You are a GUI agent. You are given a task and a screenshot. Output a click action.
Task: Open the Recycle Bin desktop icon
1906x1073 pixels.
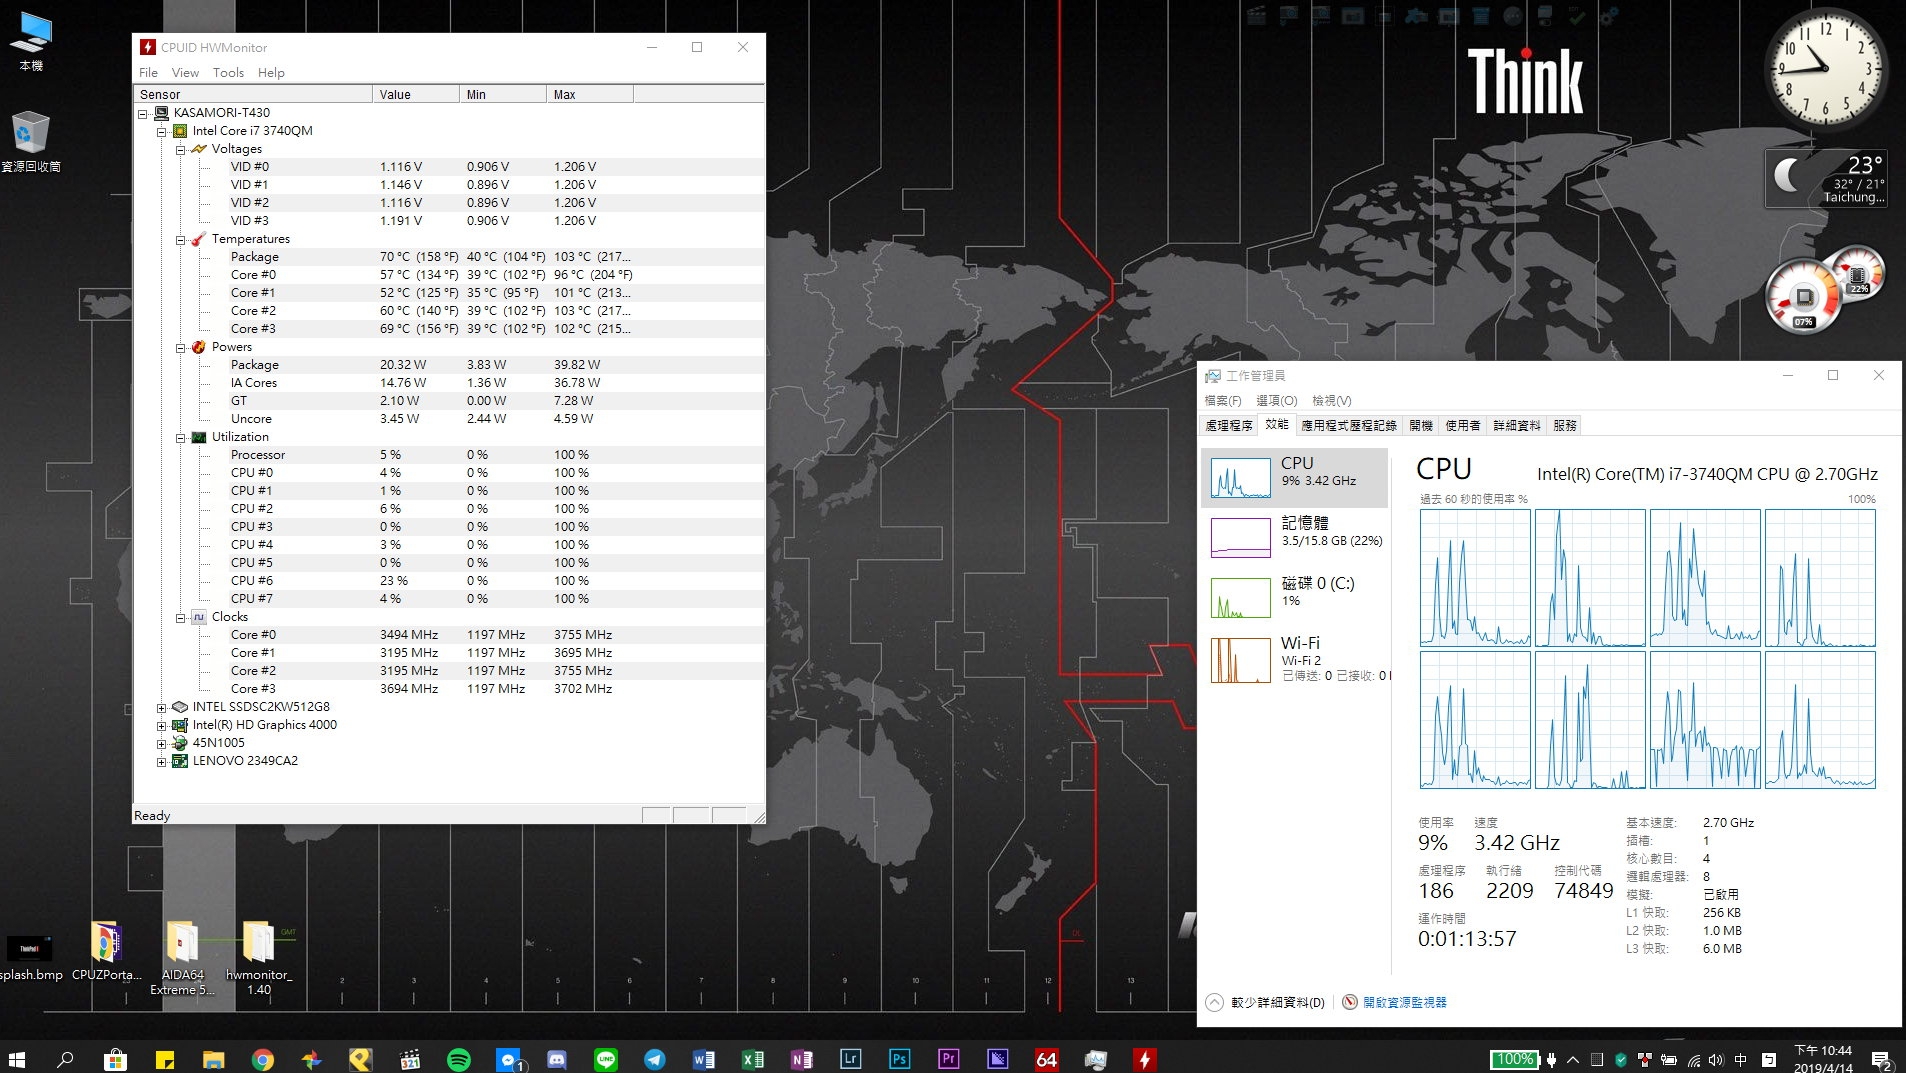[31, 141]
